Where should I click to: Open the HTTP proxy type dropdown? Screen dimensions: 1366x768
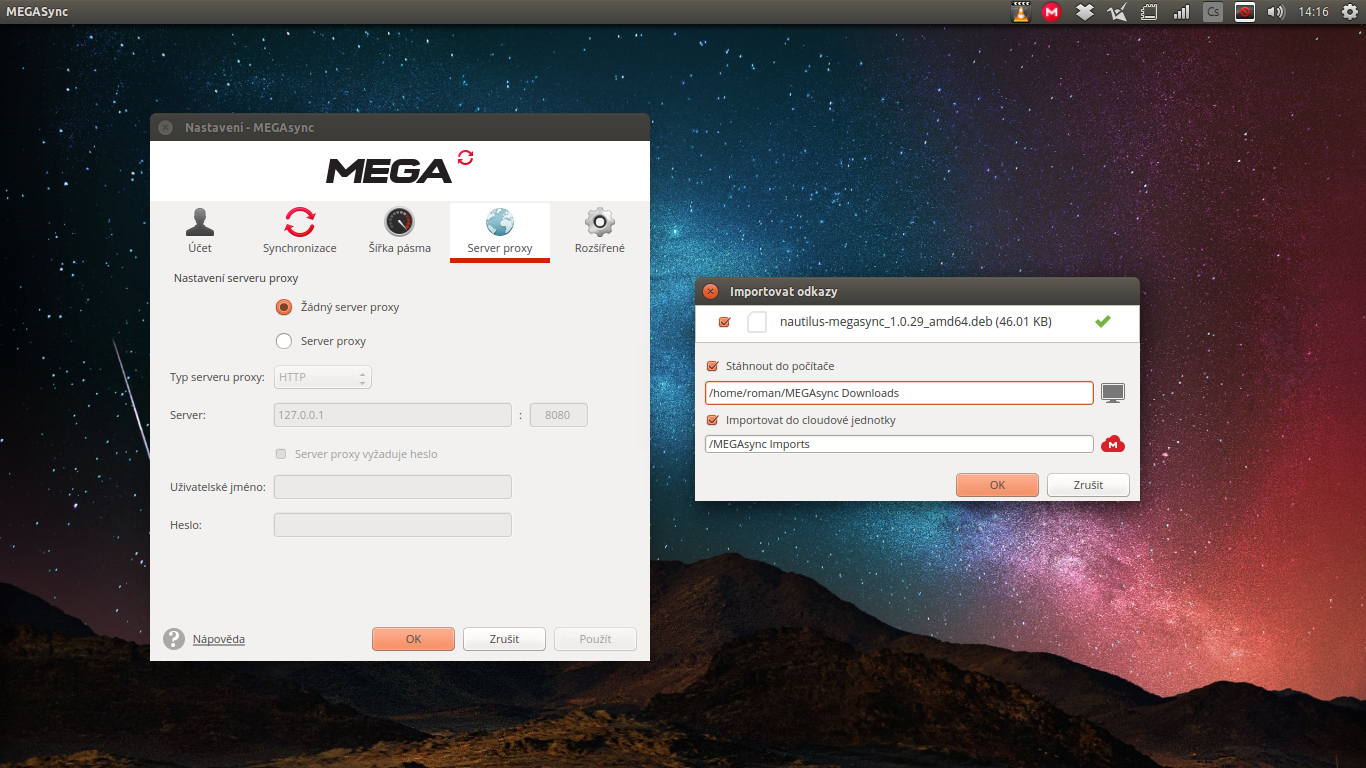tap(322, 377)
